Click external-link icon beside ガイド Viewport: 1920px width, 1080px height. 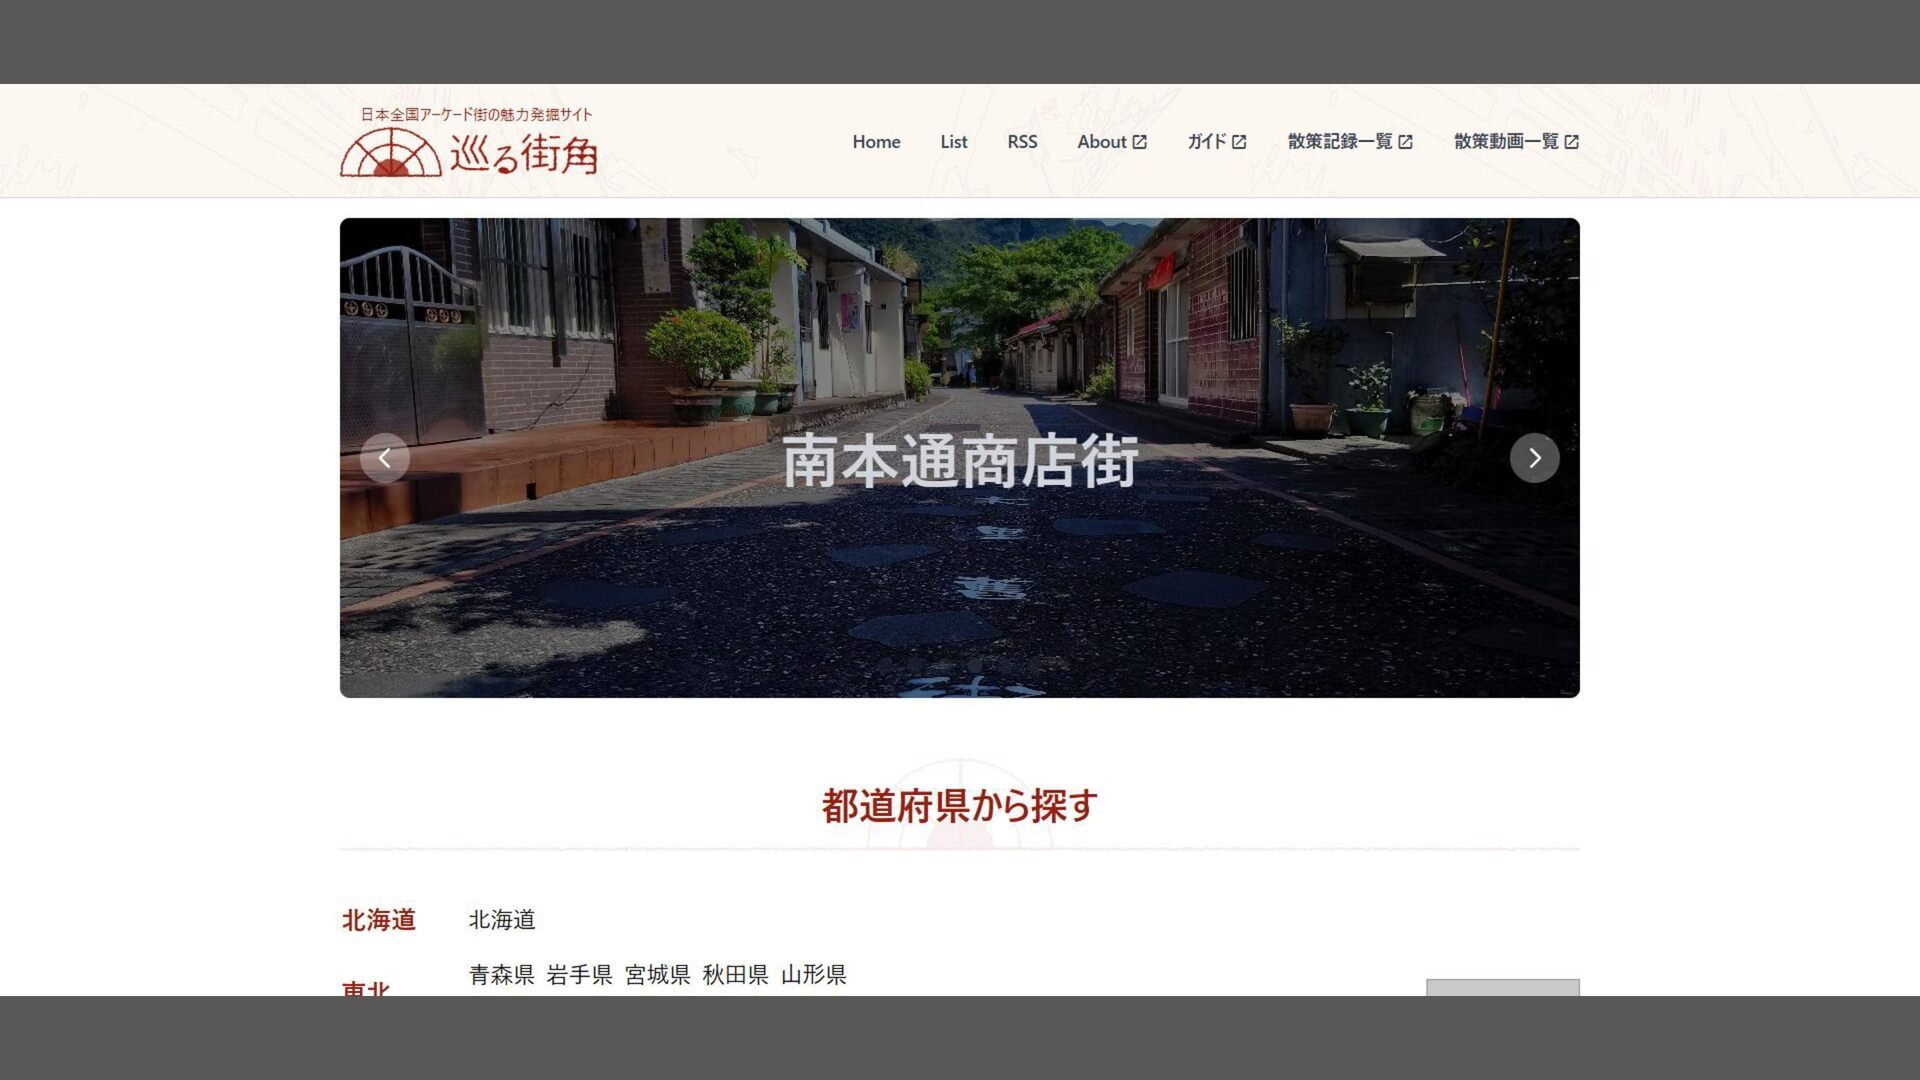pyautogui.click(x=1239, y=142)
